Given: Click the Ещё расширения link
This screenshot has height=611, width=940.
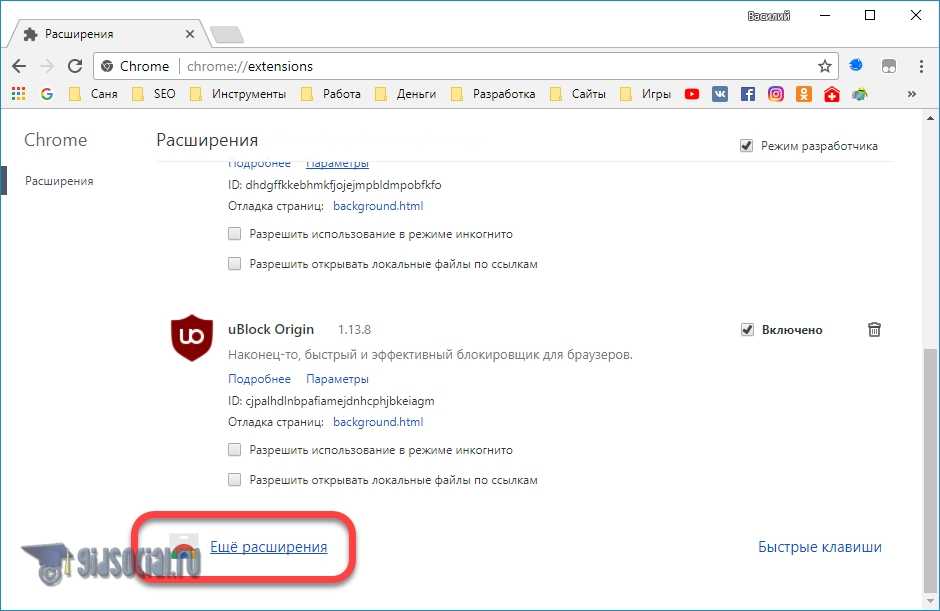Looking at the screenshot, I should pyautogui.click(x=268, y=547).
